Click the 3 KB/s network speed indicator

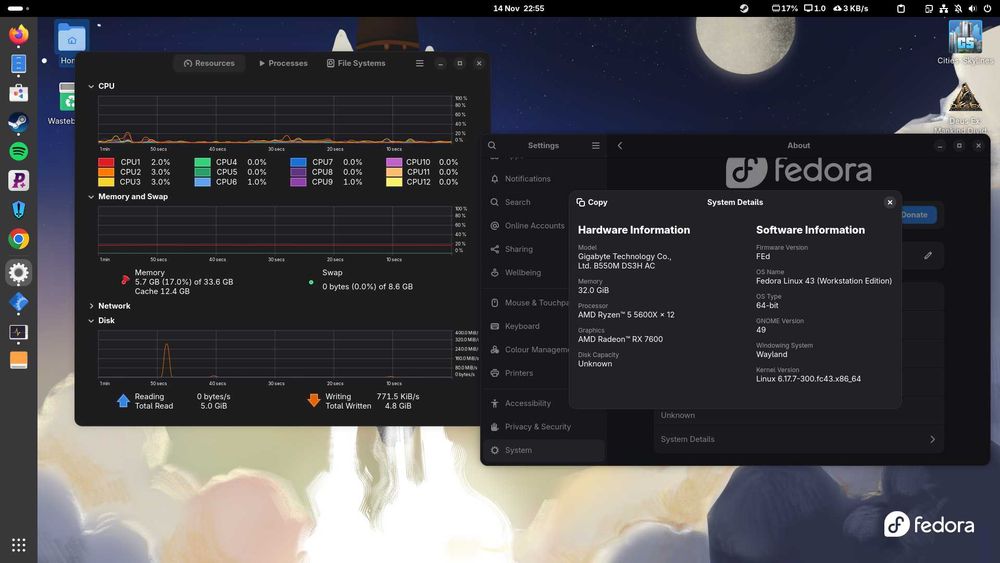pos(851,8)
